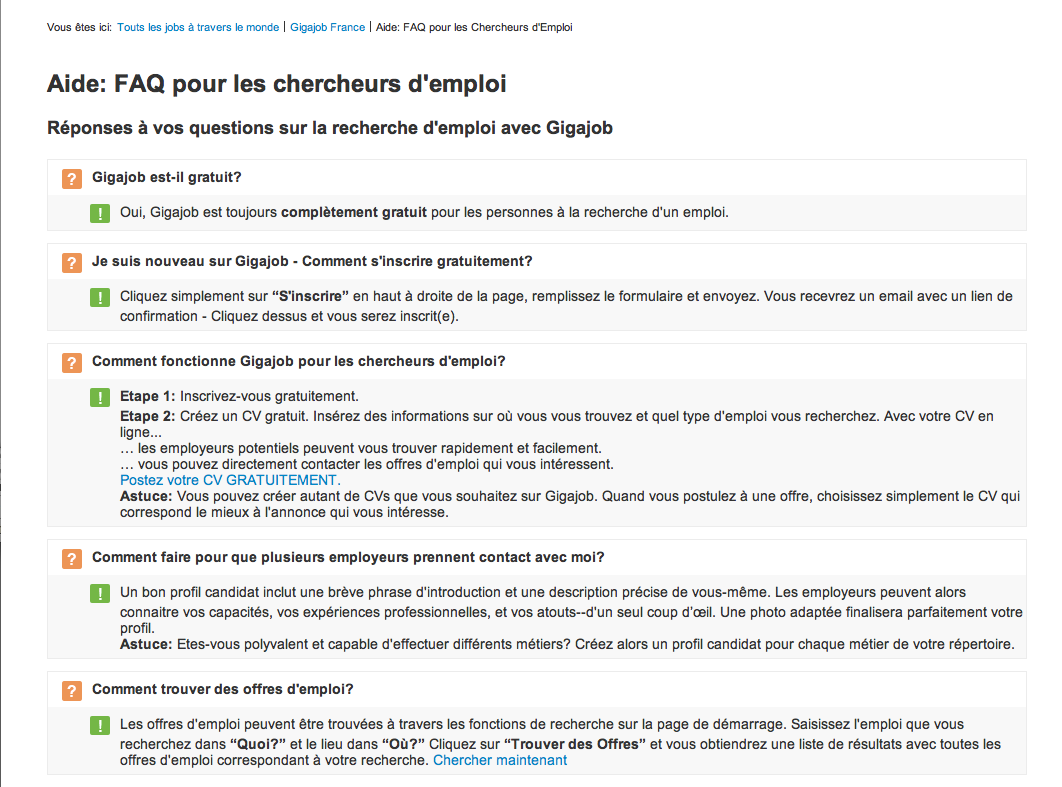Click the green exclamation icon before 'Les offres d'emploi peuvent'
Image resolution: width=1062 pixels, height=787 pixels.
point(100,725)
